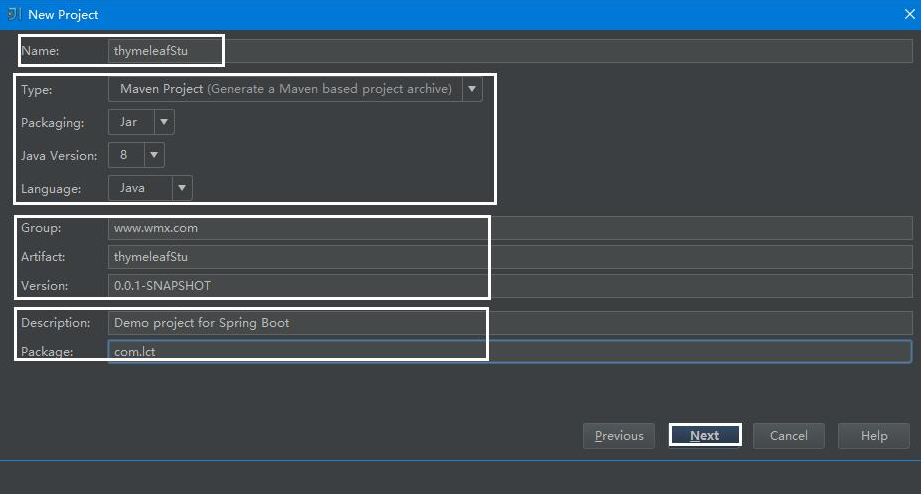The image size is (921, 494).
Task: Focus the Artifact field with thymeleafStu
Action: coord(510,257)
